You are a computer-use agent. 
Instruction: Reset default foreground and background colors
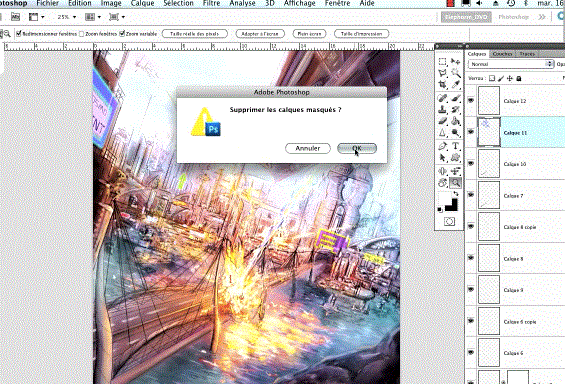click(x=440, y=209)
